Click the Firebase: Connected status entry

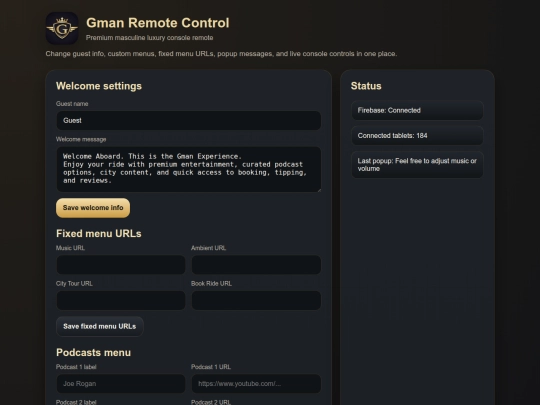417,111
